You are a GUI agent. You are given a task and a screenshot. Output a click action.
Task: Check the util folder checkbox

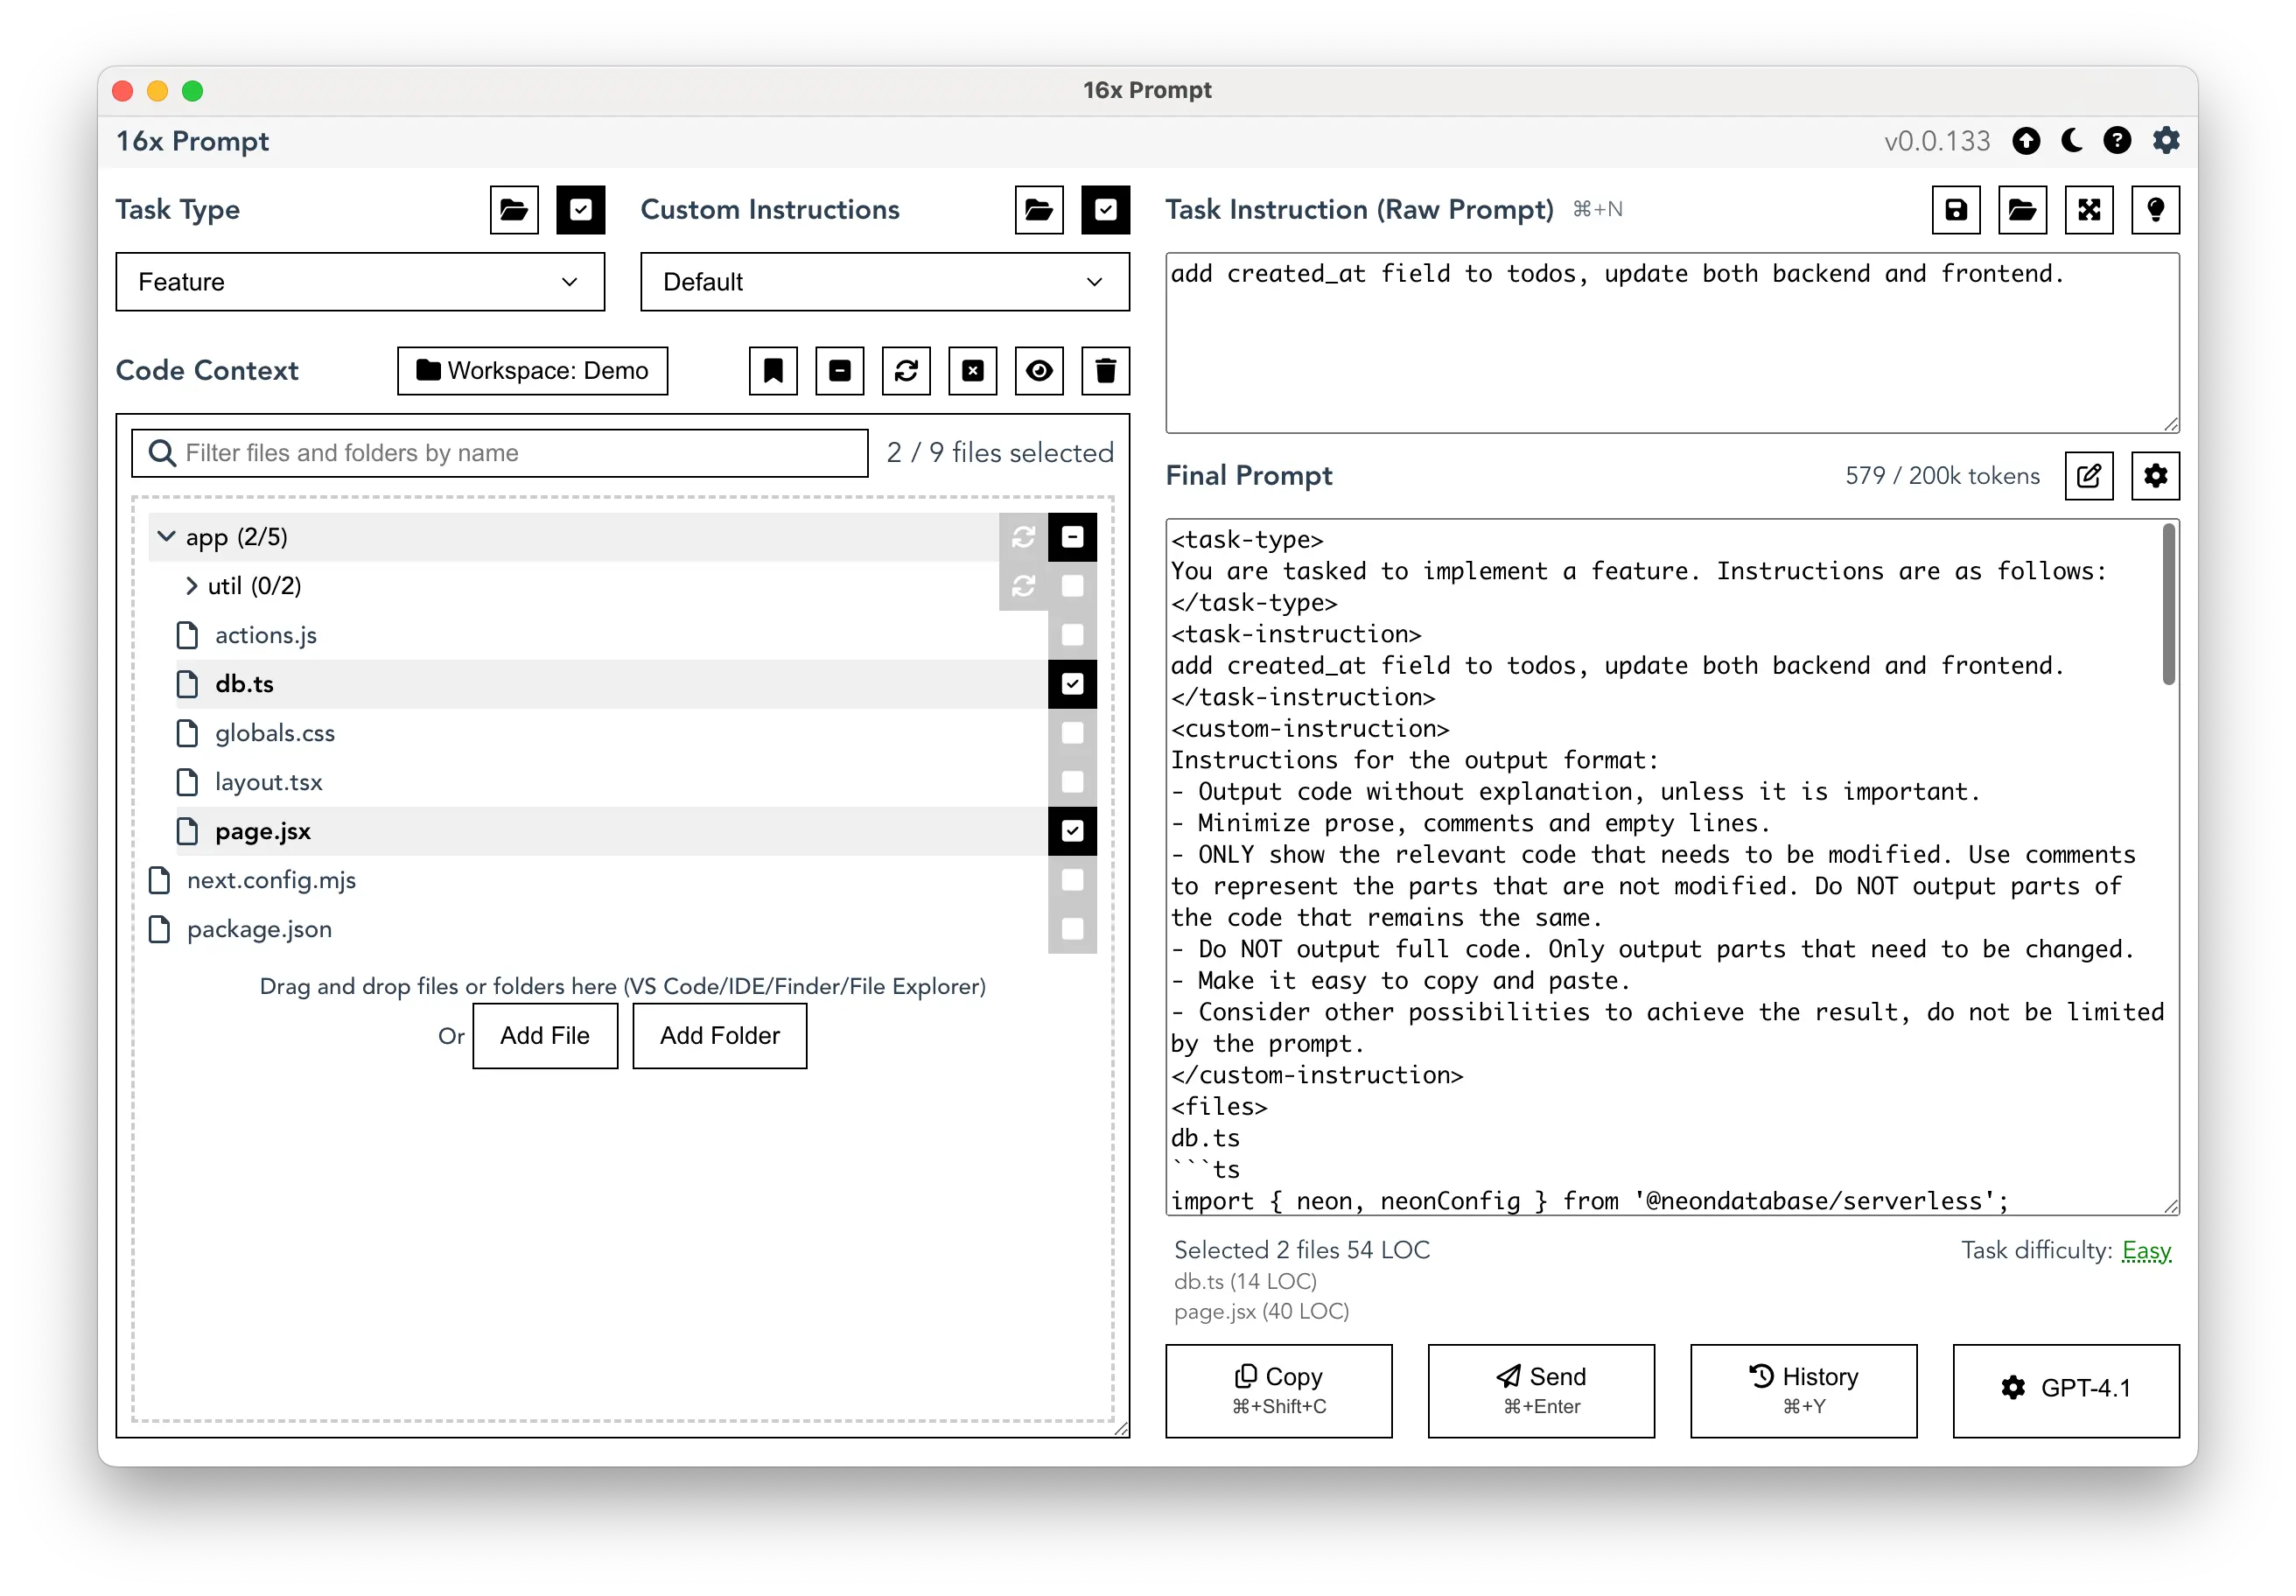1072,586
